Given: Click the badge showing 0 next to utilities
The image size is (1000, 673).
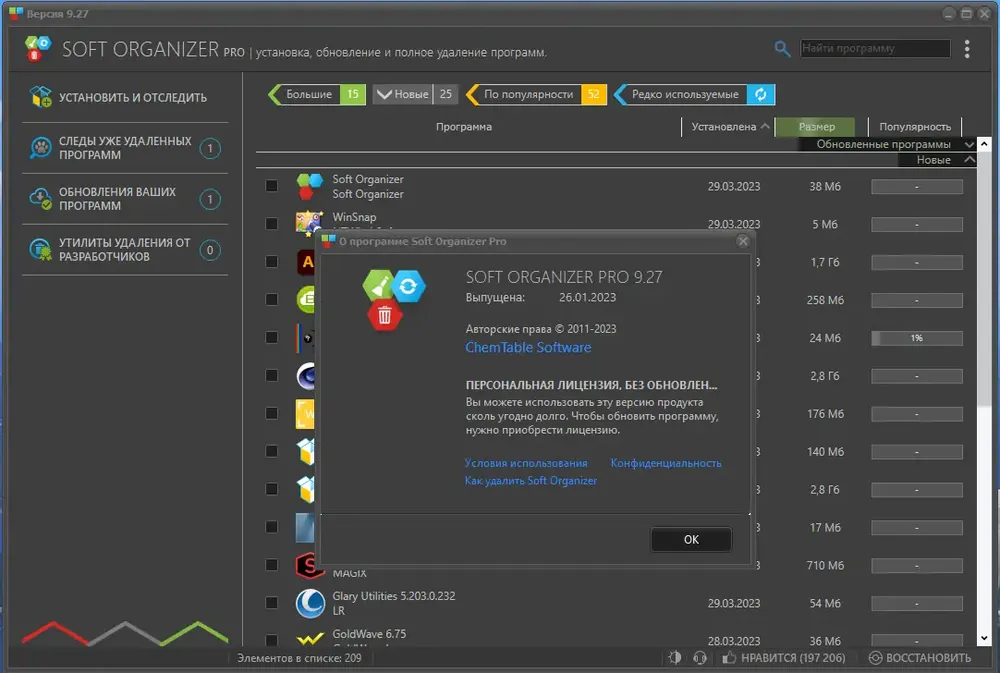Looking at the screenshot, I should [x=210, y=250].
